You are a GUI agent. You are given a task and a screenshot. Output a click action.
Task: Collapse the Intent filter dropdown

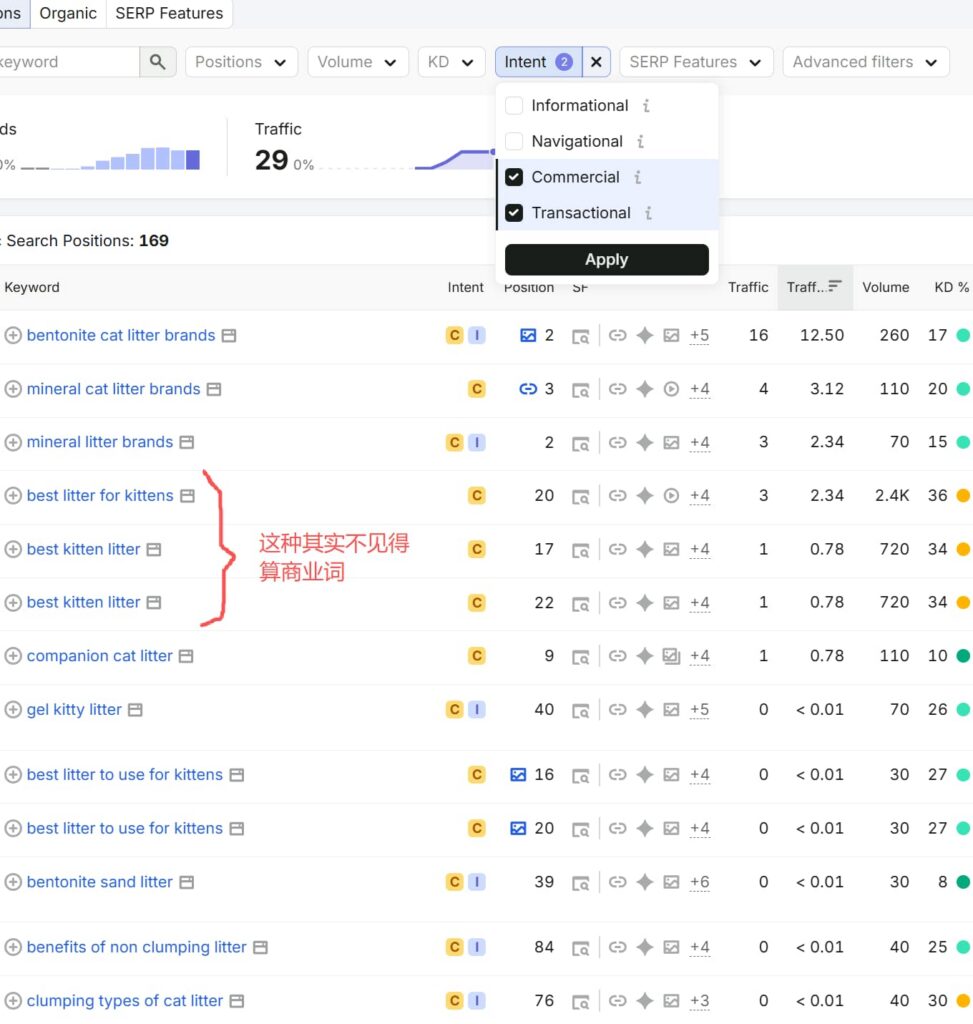click(539, 62)
